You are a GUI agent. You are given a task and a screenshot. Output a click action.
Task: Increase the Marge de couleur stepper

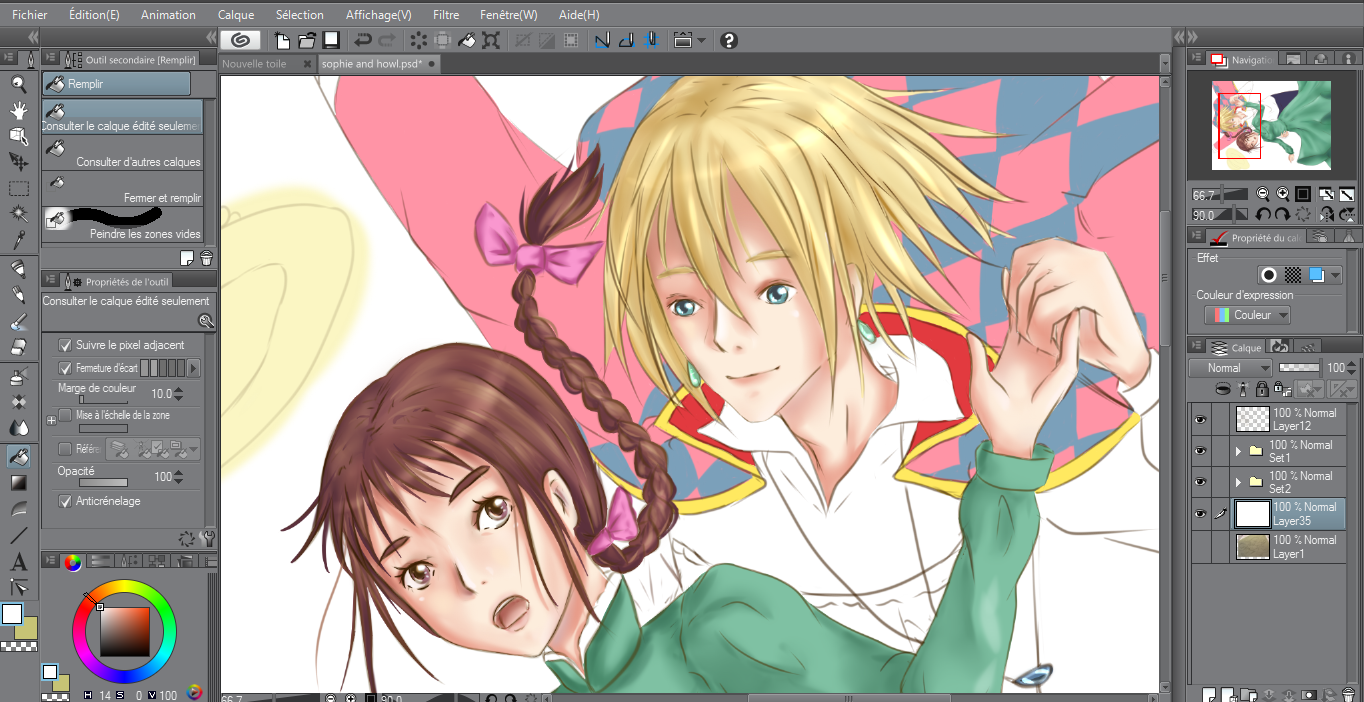coord(179,390)
